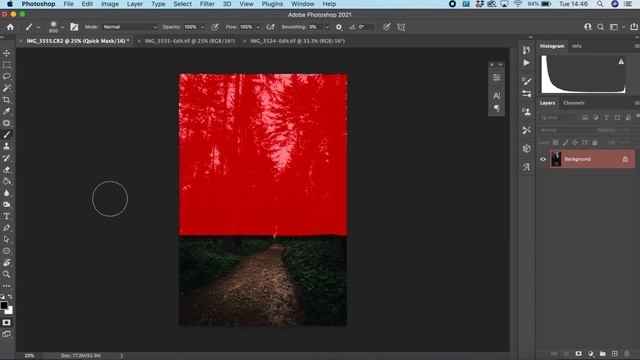Select the Dodge tool

point(7,204)
